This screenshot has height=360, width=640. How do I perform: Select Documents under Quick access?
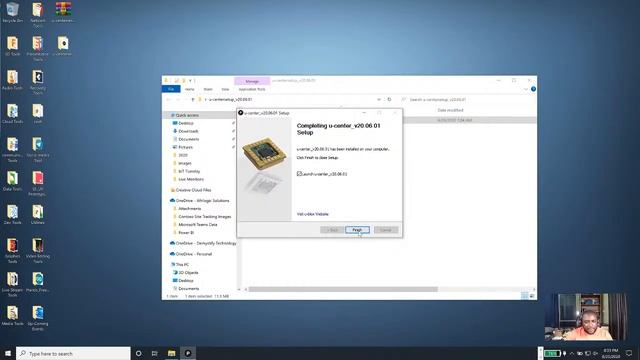(x=188, y=139)
